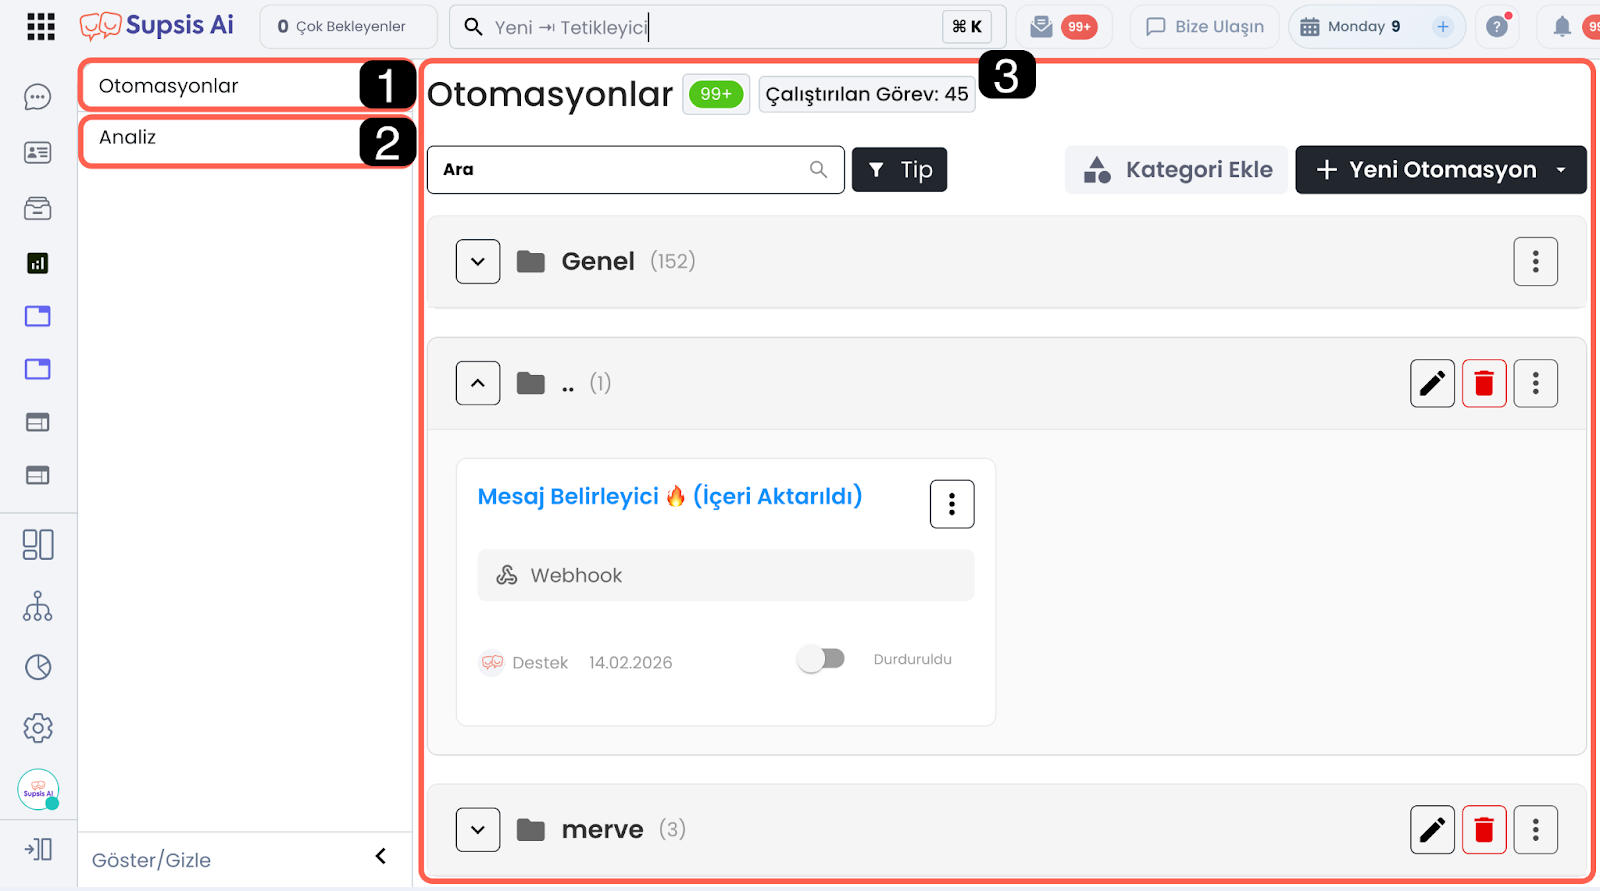Click the Kategori Ekle button

[1177, 170]
